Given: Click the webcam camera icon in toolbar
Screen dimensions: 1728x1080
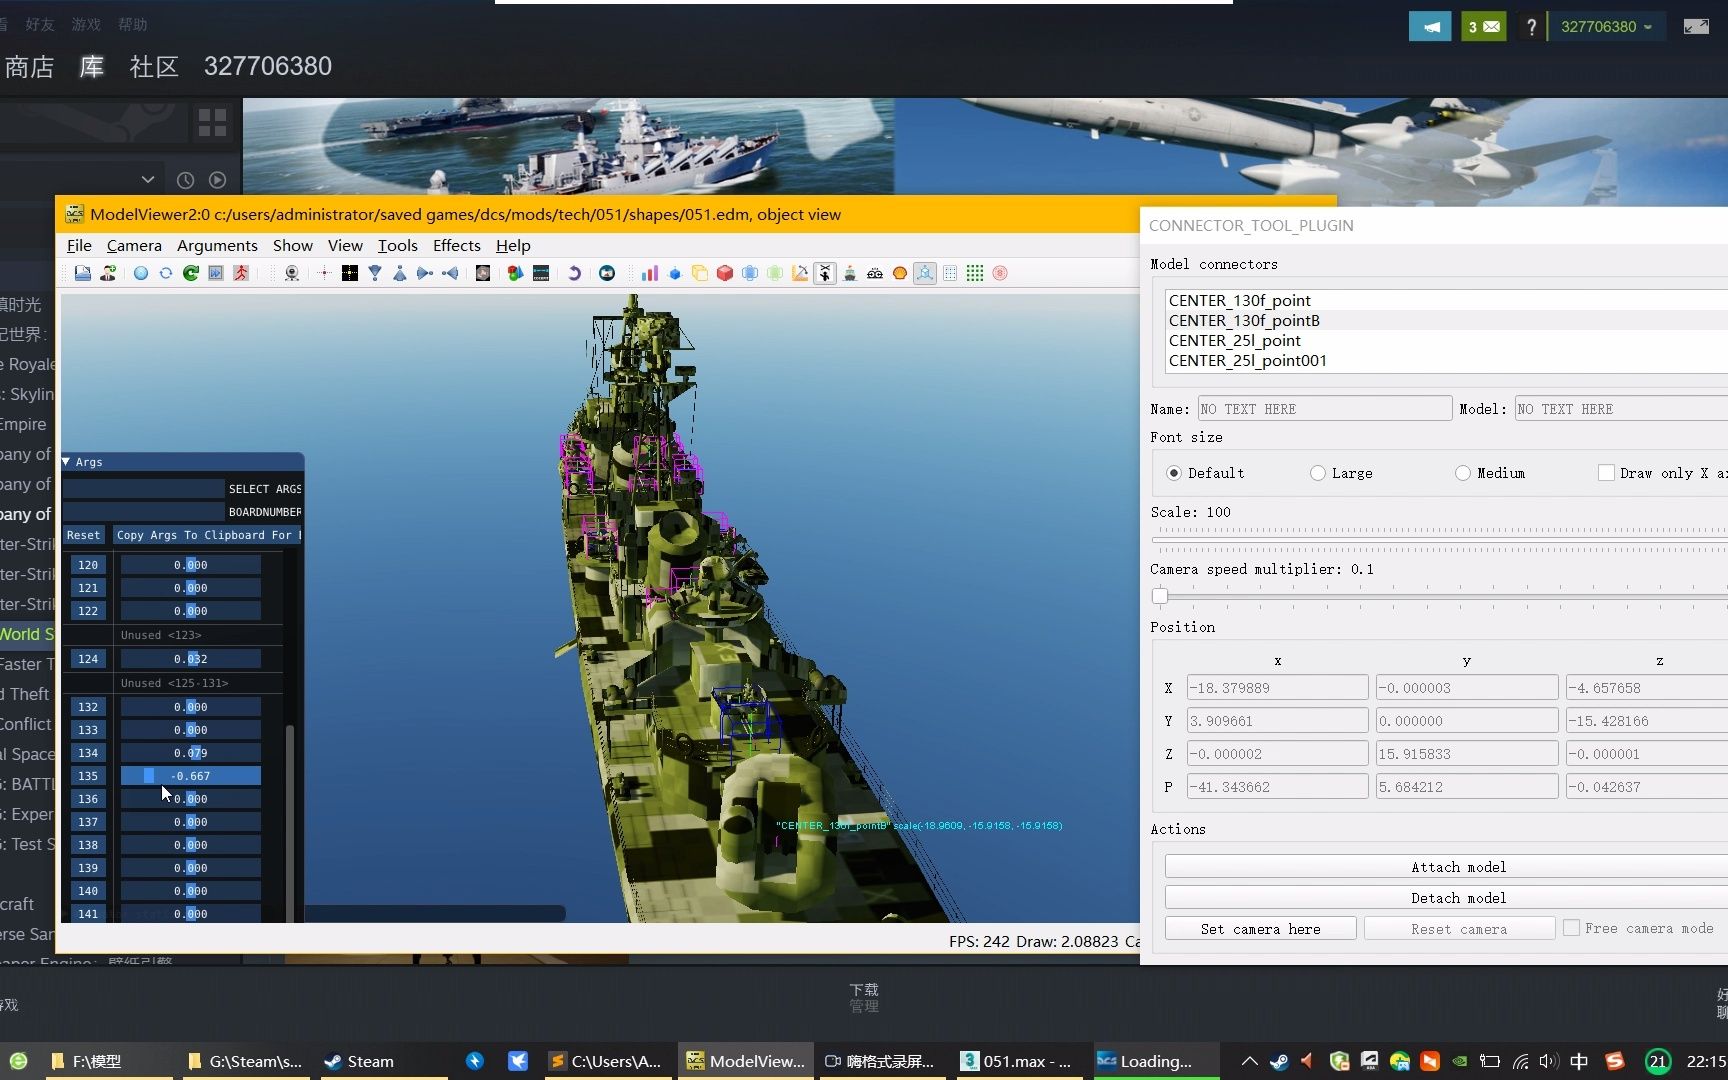Looking at the screenshot, I should (x=291, y=273).
